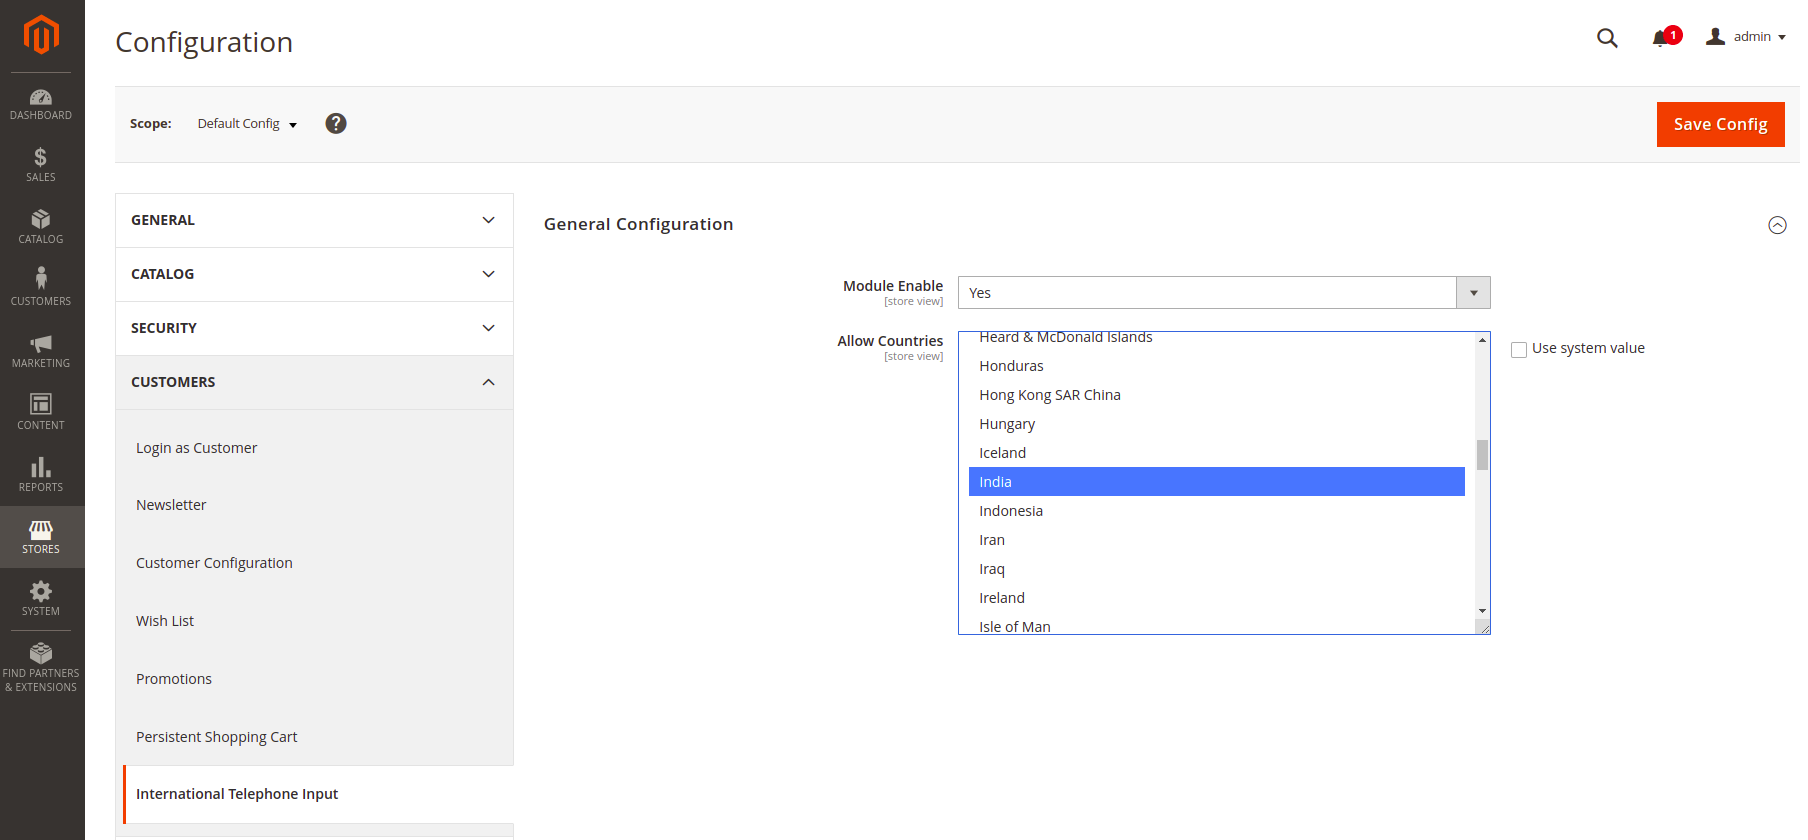The width and height of the screenshot is (1808, 840).
Task: Click the scope help question mark icon
Action: point(336,123)
